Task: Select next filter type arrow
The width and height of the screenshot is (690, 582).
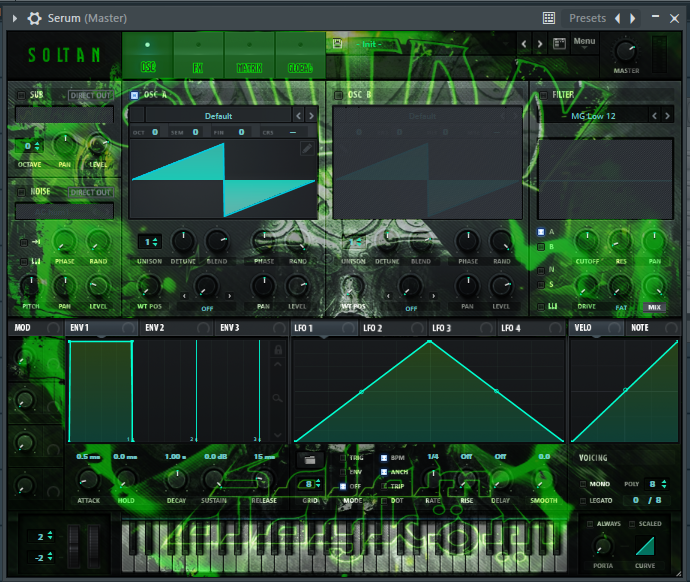Action: [x=667, y=116]
